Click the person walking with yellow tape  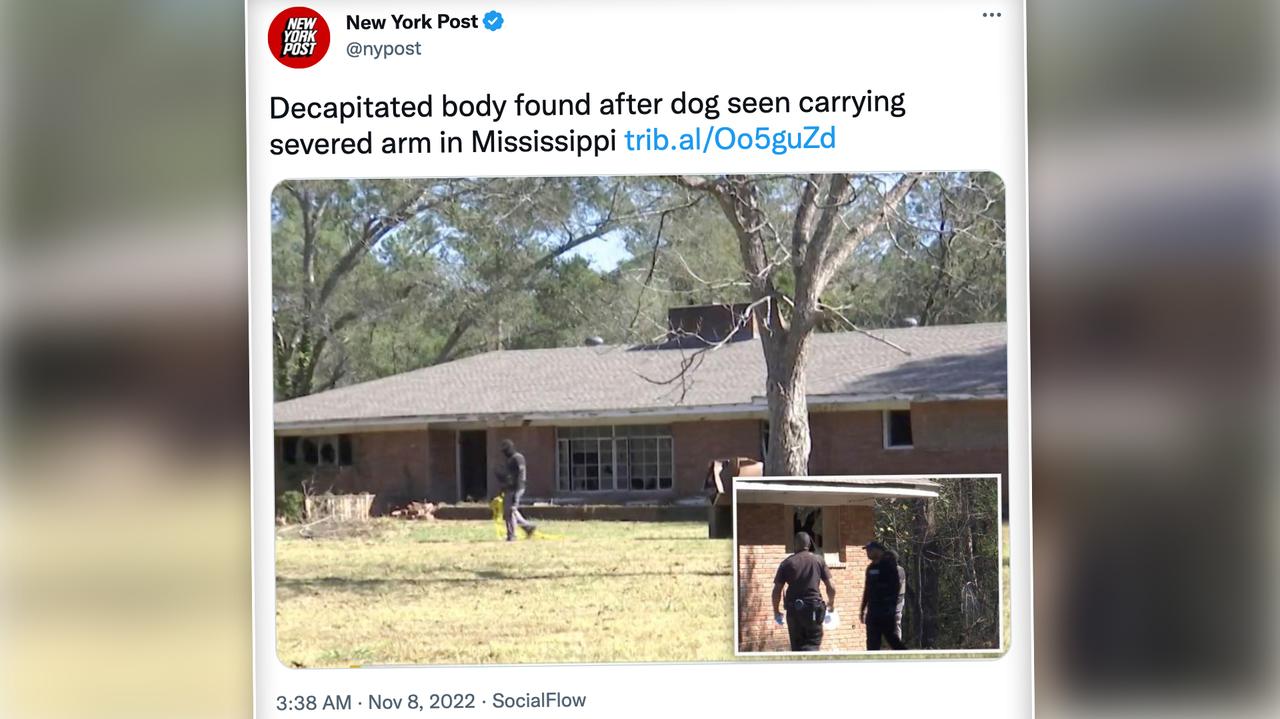(514, 490)
